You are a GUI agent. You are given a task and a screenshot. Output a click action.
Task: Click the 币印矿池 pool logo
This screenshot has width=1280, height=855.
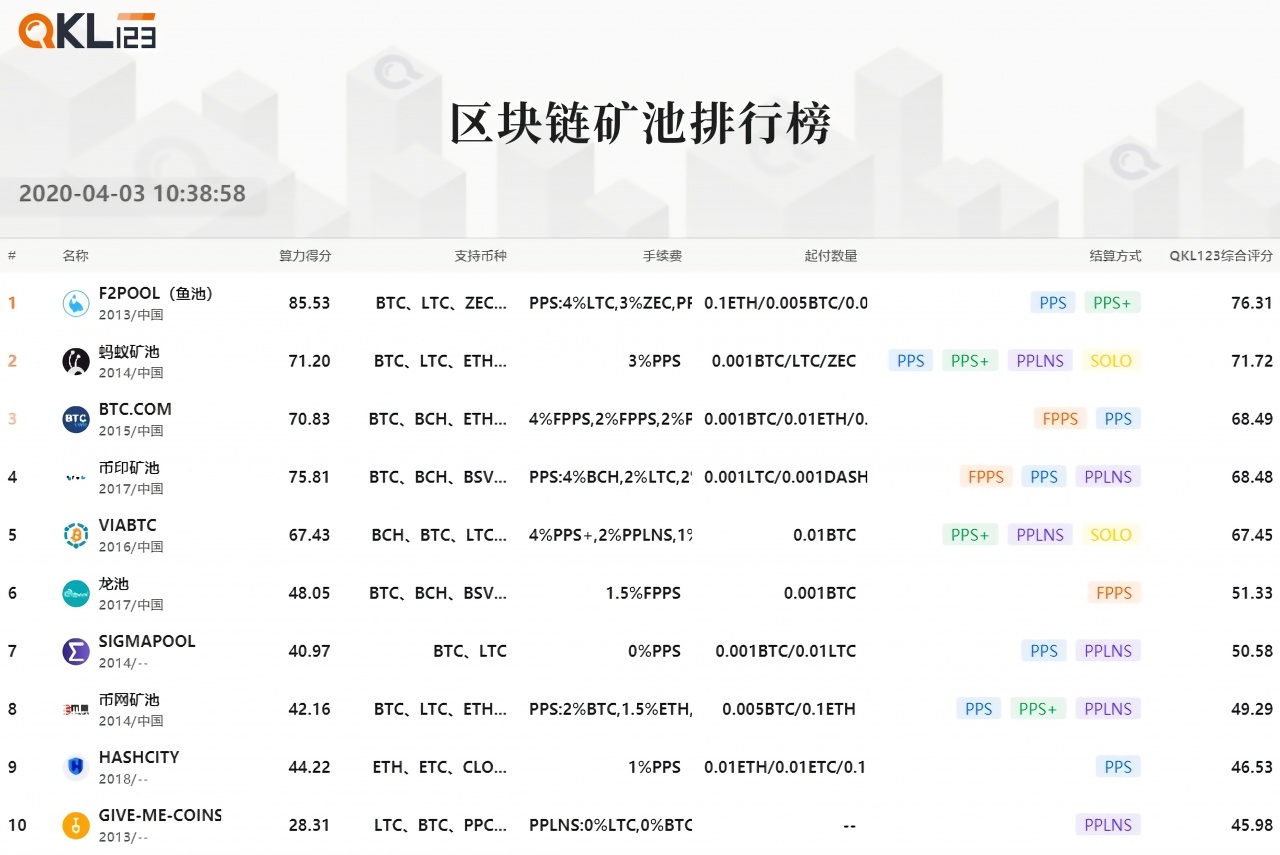pyautogui.click(x=76, y=477)
